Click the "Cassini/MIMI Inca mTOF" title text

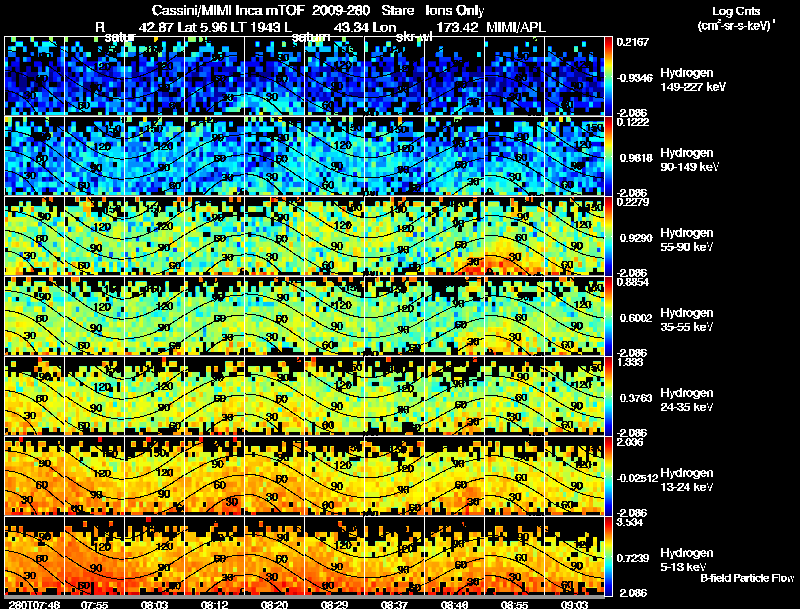pos(228,10)
